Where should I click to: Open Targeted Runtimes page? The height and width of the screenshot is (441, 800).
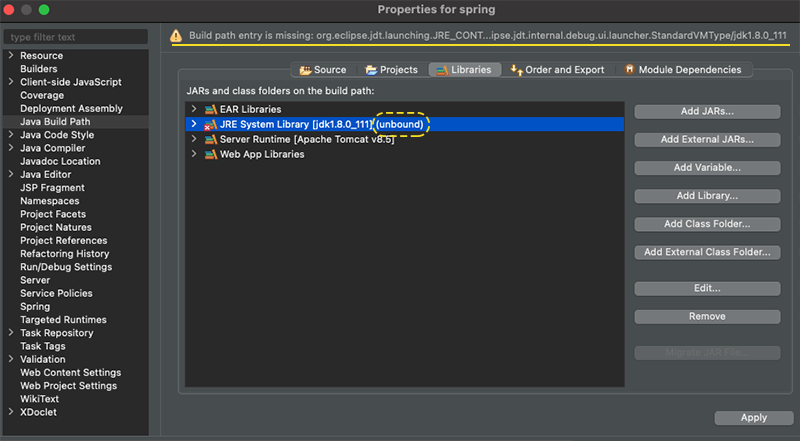pos(63,320)
